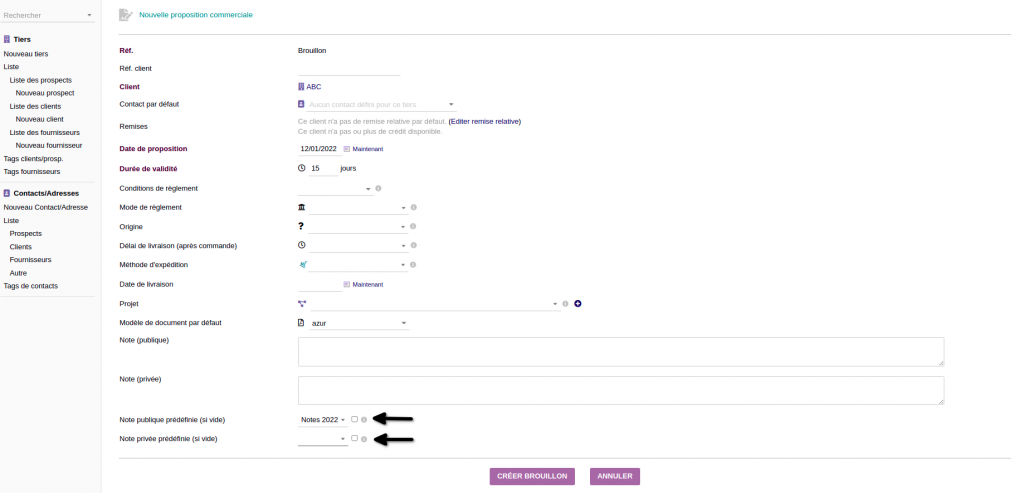1024x493 pixels.
Task: Open the Notes 2022 dropdown
Action: click(x=323, y=420)
